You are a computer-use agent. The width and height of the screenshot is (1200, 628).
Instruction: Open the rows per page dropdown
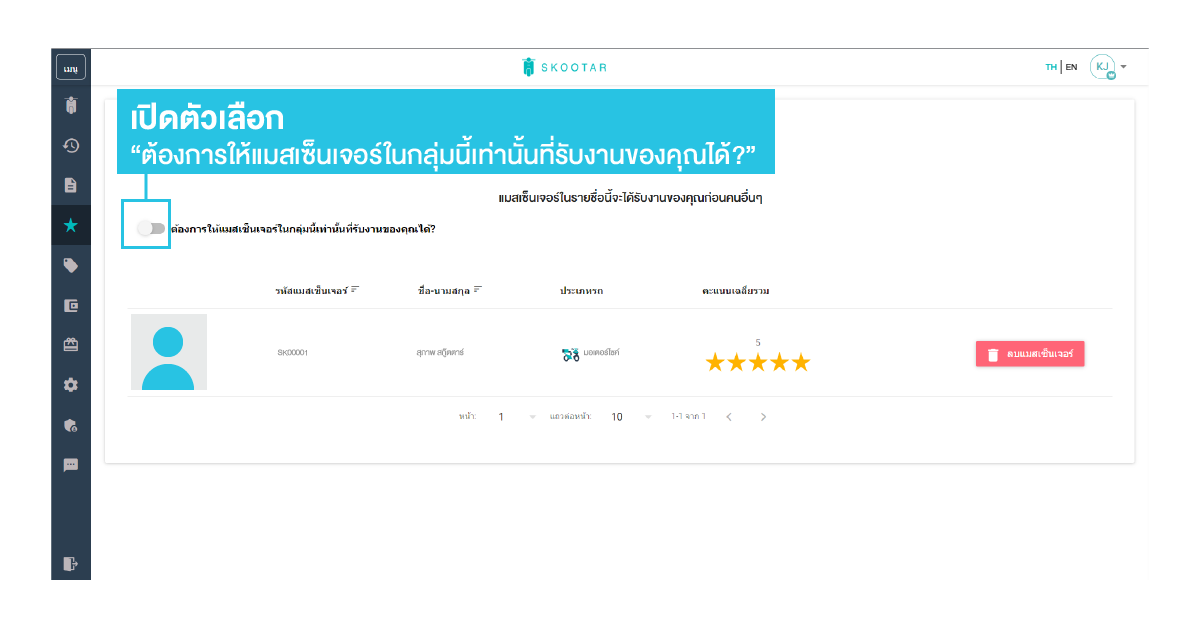[x=648, y=417]
